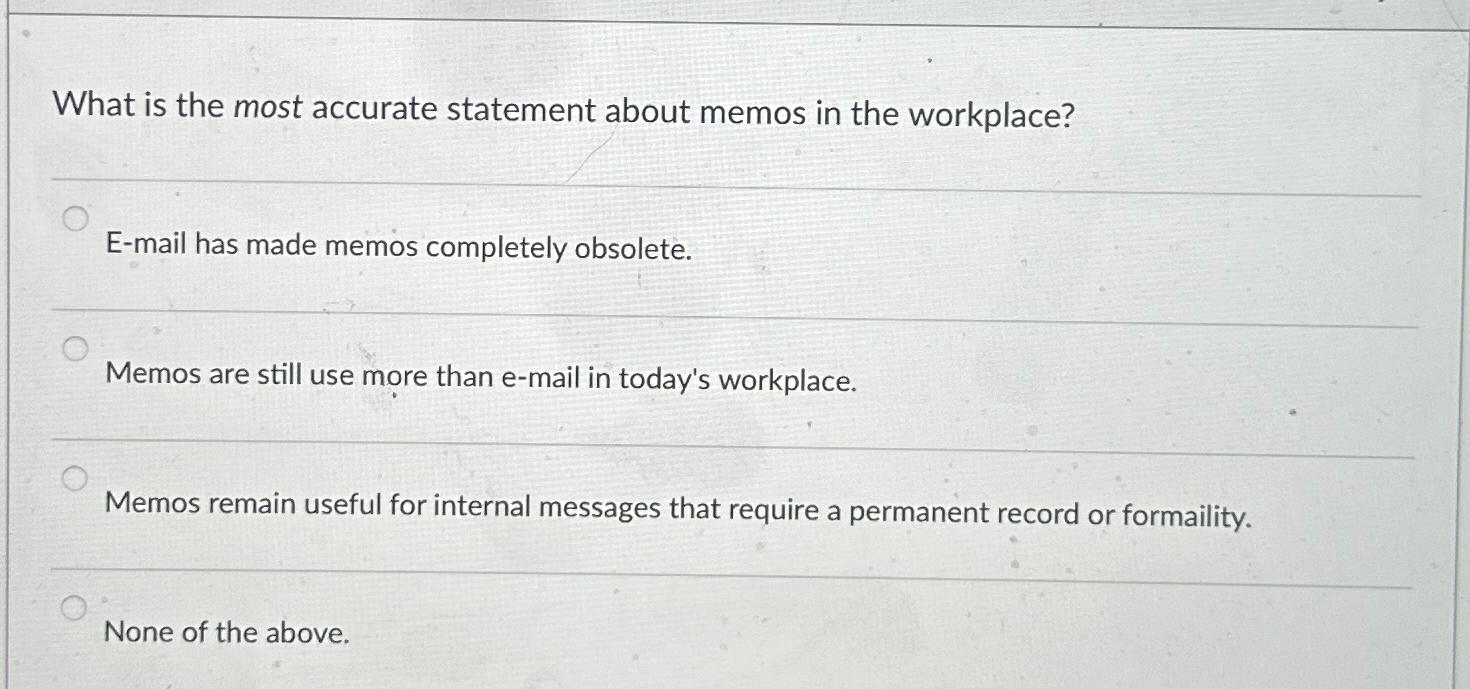
Task: Select the radio button for the memos usage answer
Action: click(76, 350)
